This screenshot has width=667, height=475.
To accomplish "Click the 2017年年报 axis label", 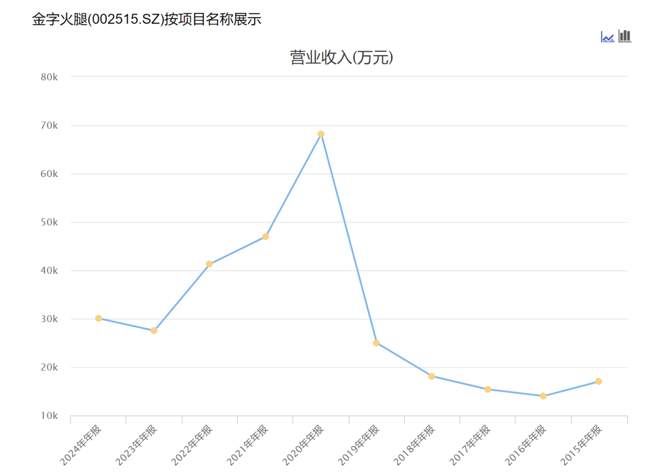I will (x=470, y=445).
